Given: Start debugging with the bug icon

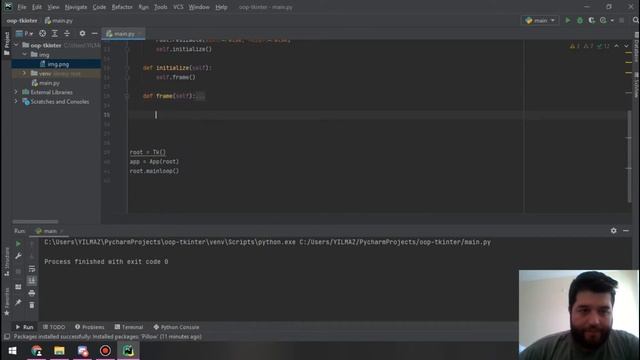Looking at the screenshot, I should coord(580,20).
